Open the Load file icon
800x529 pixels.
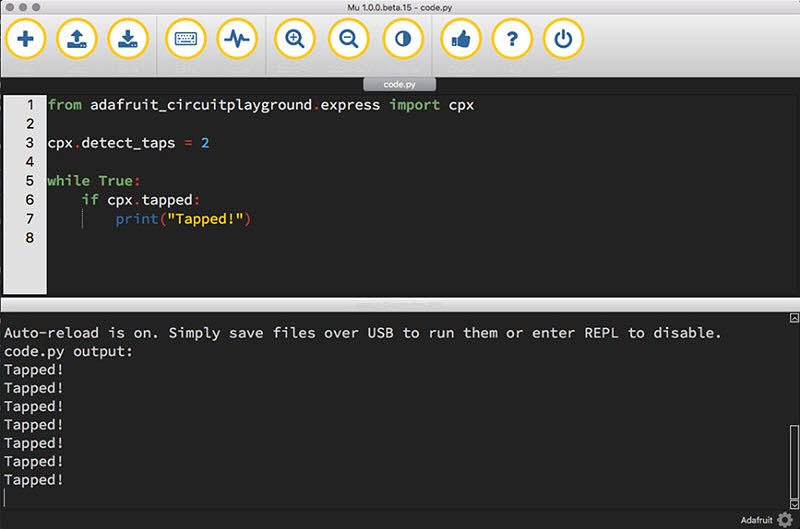click(76, 40)
